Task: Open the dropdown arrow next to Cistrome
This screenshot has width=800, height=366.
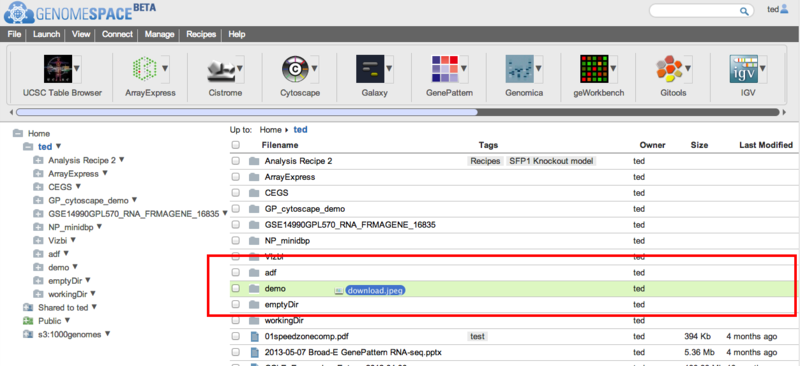Action: 239,68
